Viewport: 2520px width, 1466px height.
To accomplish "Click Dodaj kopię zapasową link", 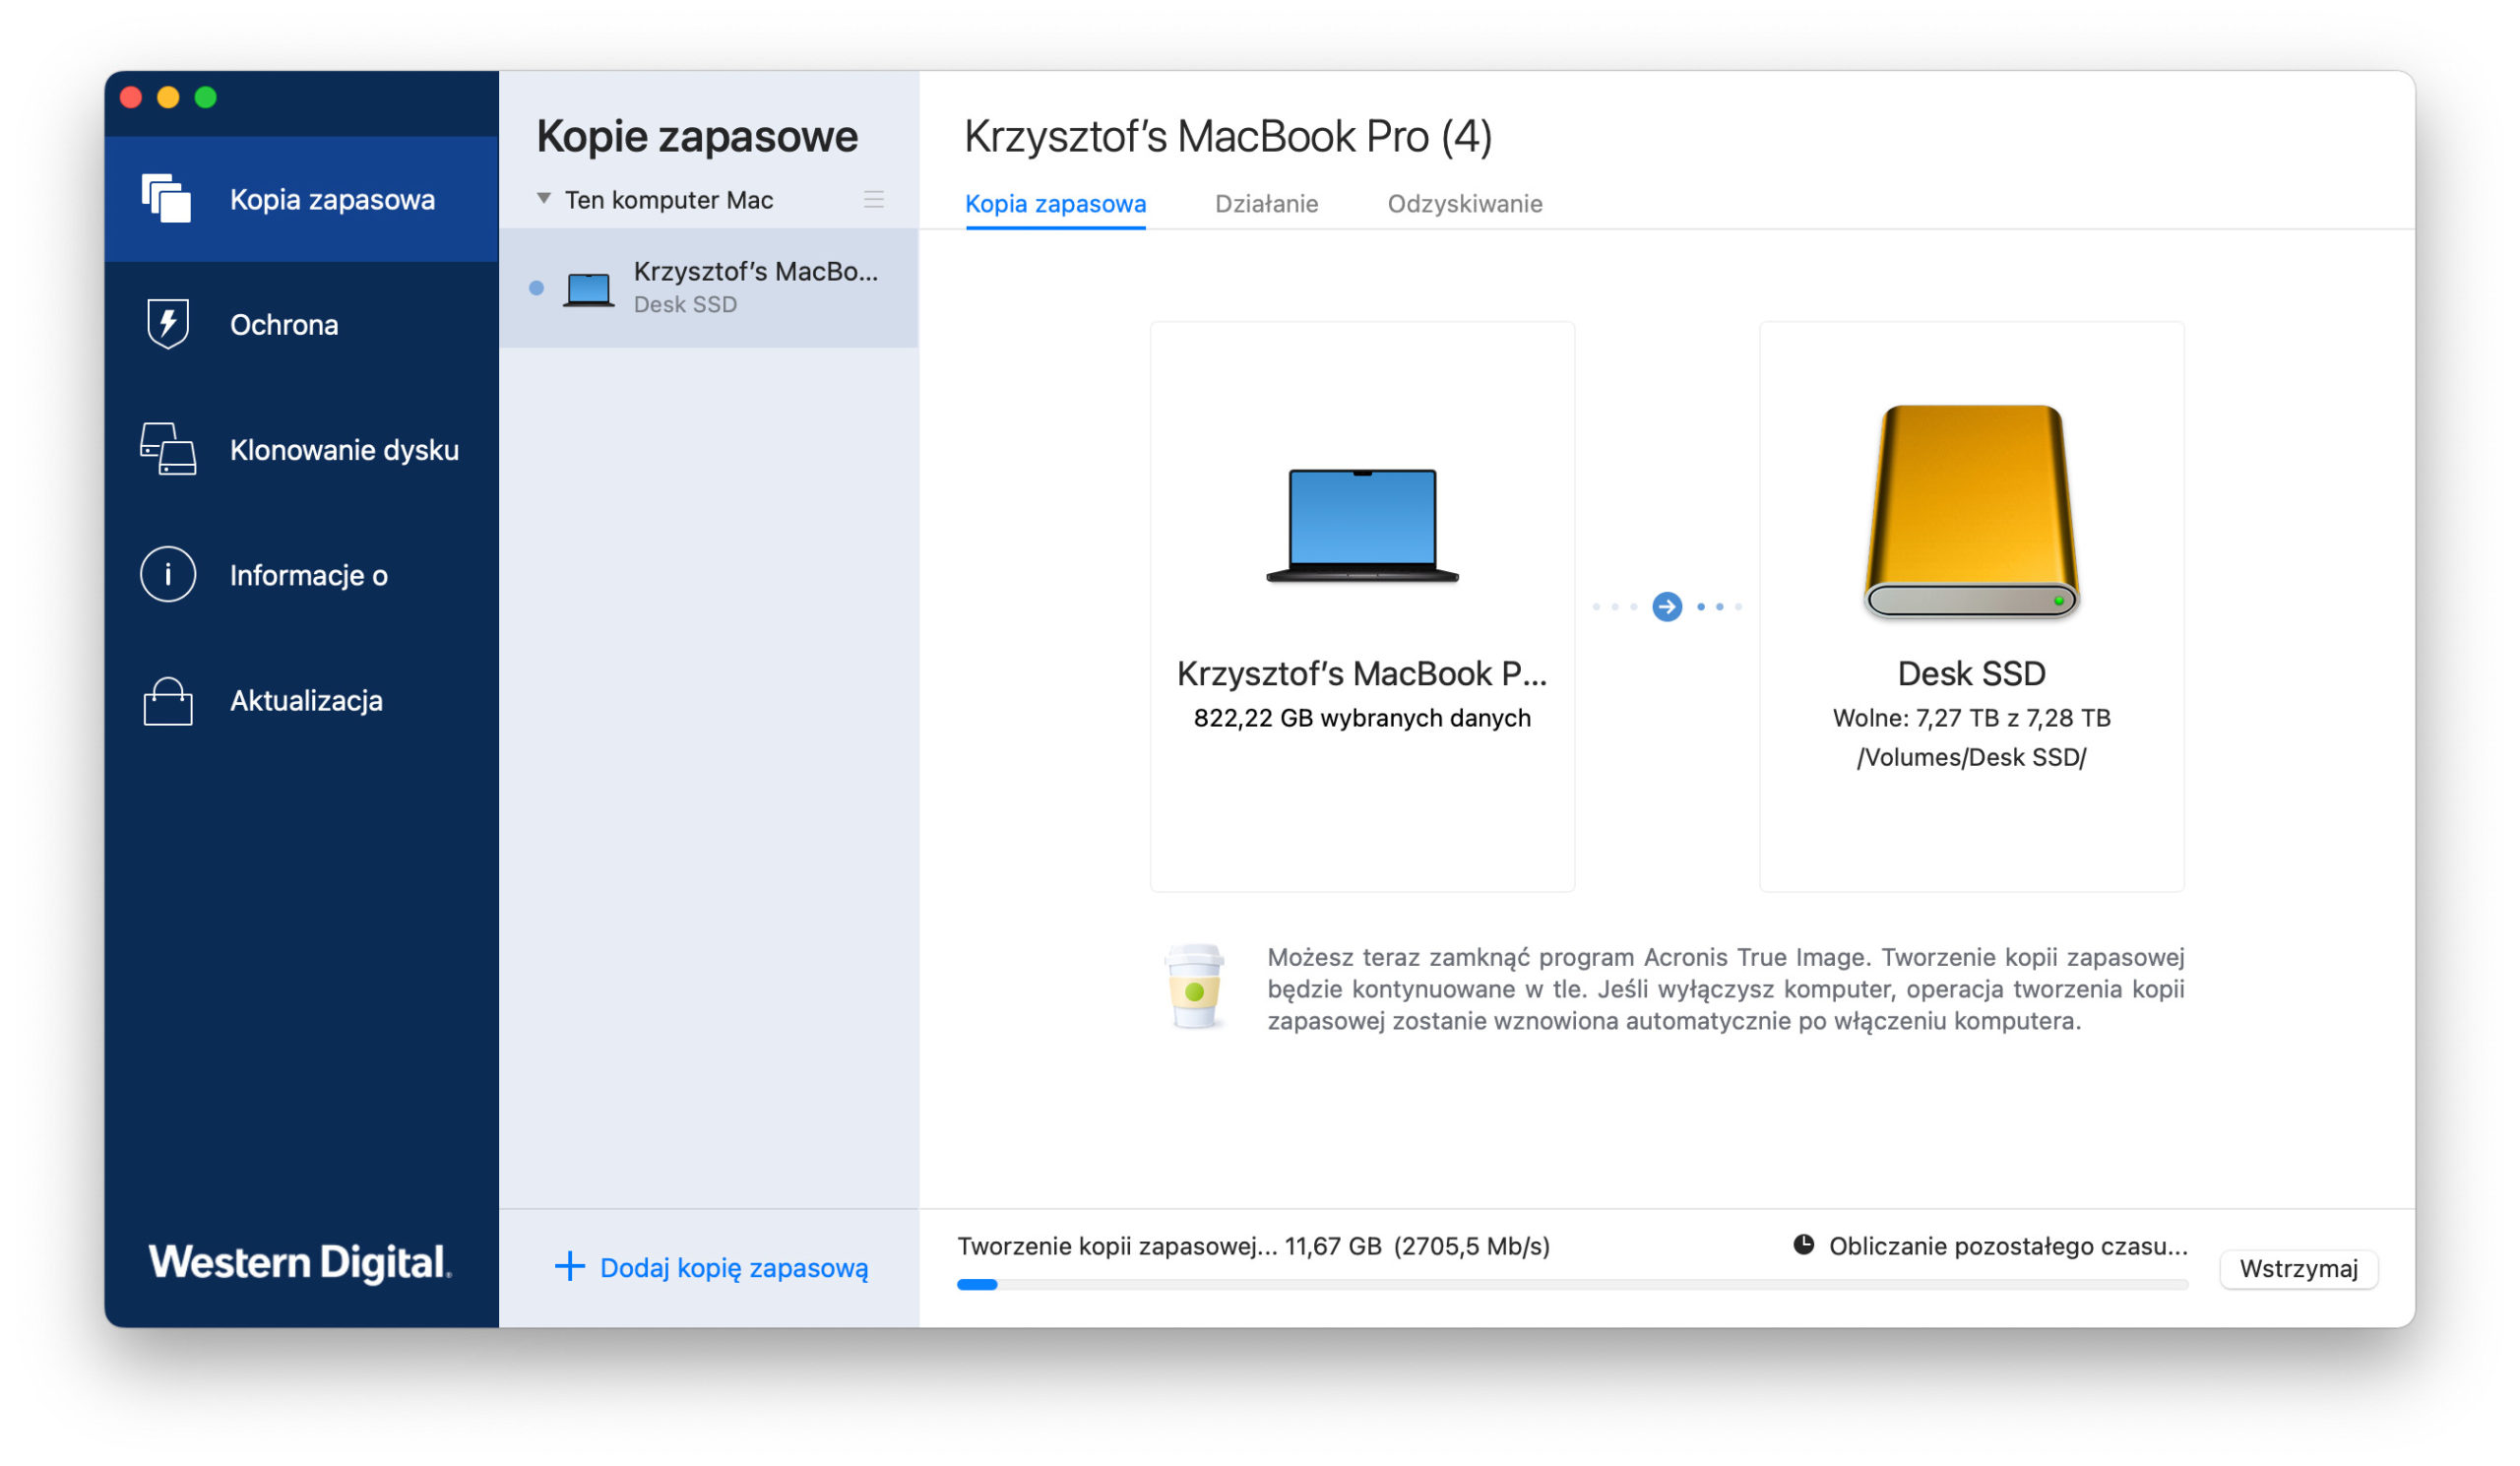I will click(734, 1268).
